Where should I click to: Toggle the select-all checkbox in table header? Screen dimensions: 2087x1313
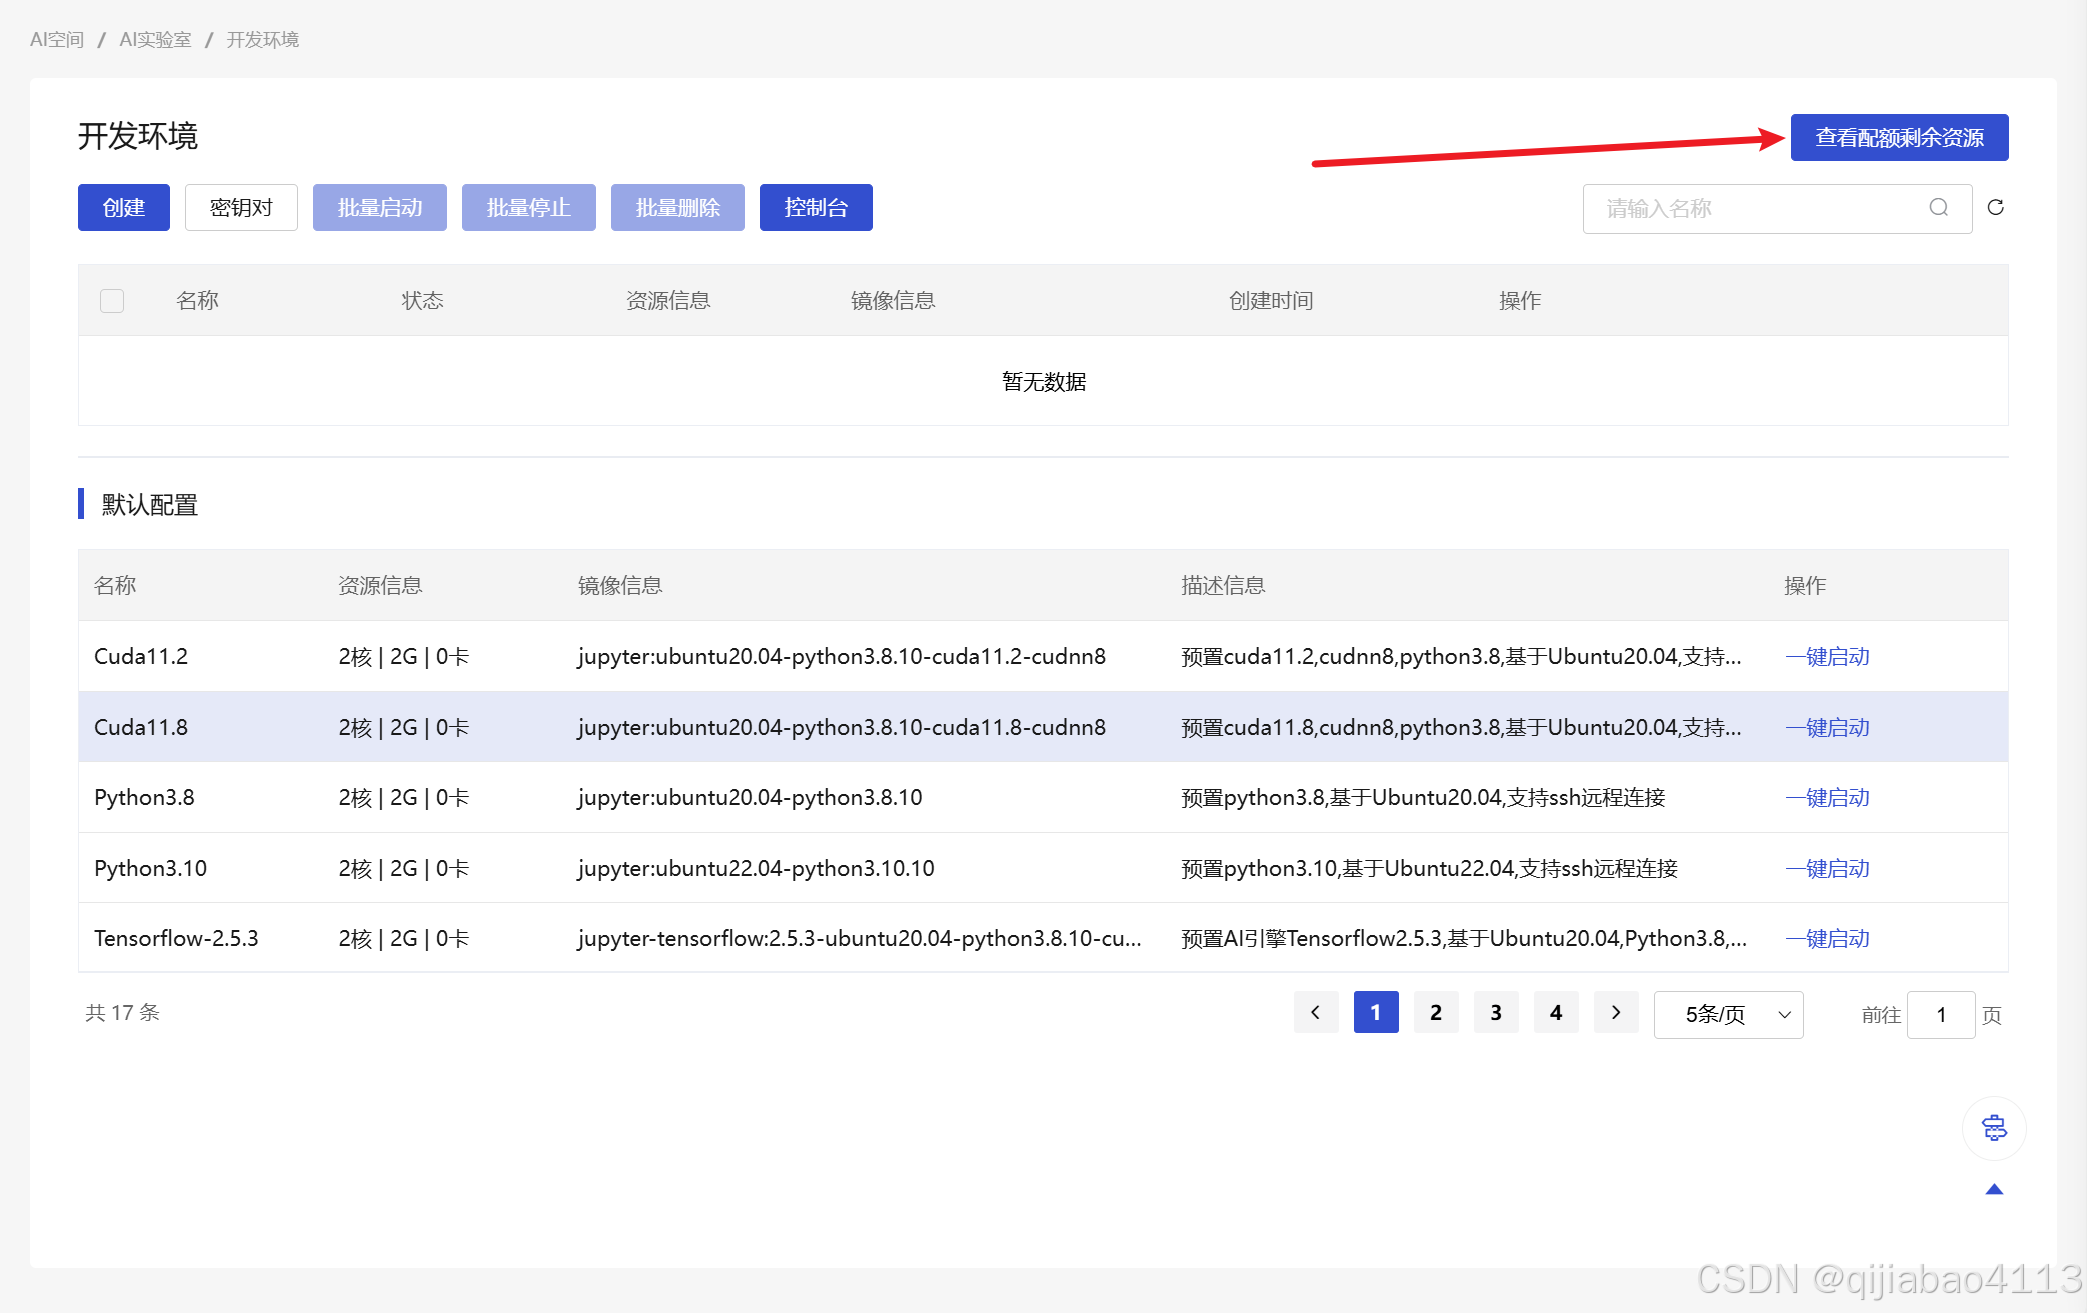click(x=112, y=300)
